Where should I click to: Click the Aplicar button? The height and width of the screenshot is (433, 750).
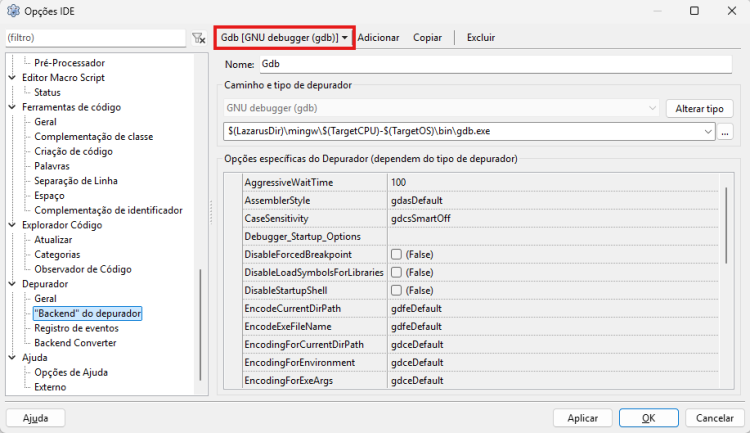(x=583, y=418)
